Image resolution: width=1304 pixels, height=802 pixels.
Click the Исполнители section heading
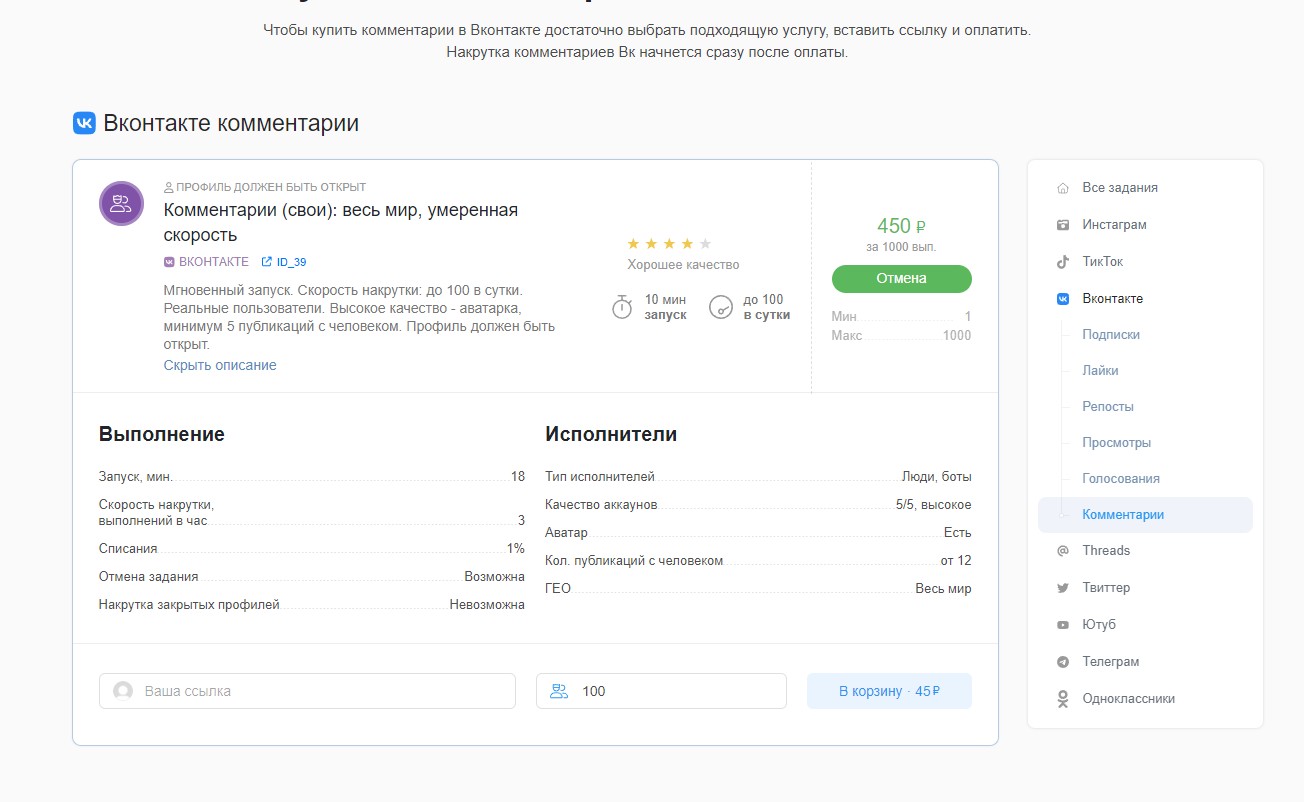point(611,434)
